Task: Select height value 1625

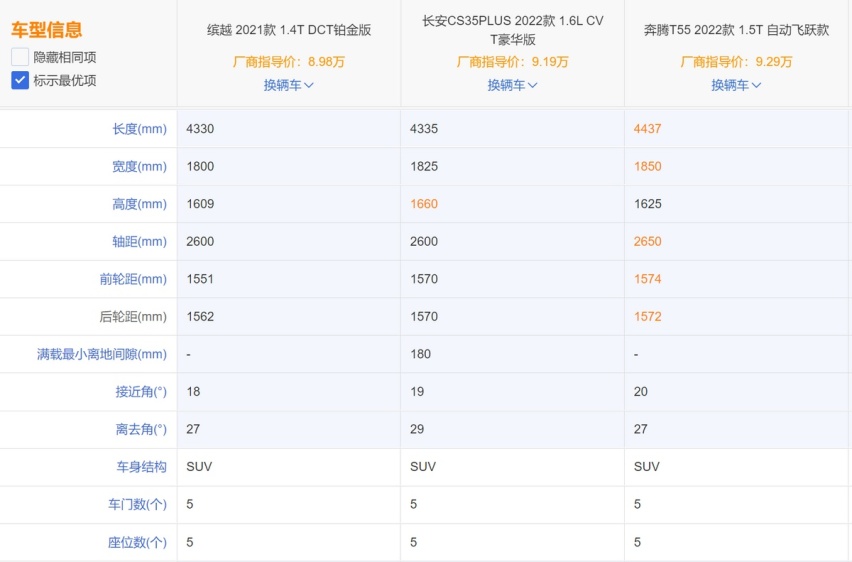Action: pos(648,204)
